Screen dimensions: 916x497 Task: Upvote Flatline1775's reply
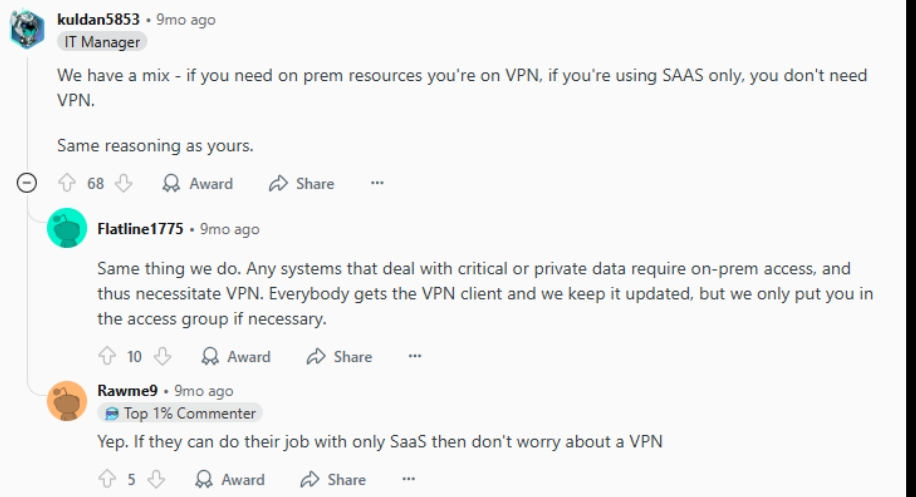[107, 356]
